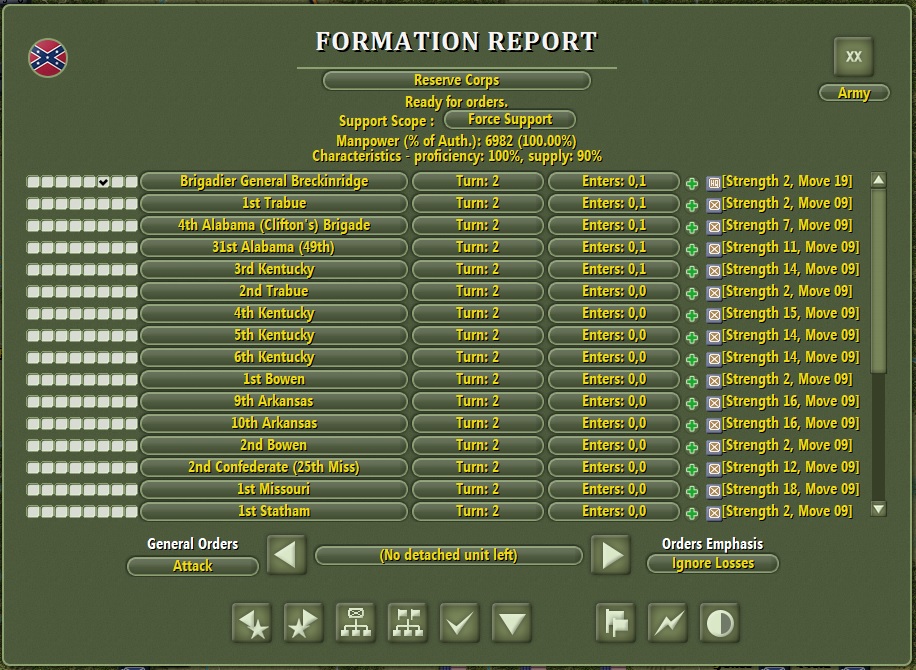
Task: Select the 5th Kentucky unit
Action: (274, 335)
